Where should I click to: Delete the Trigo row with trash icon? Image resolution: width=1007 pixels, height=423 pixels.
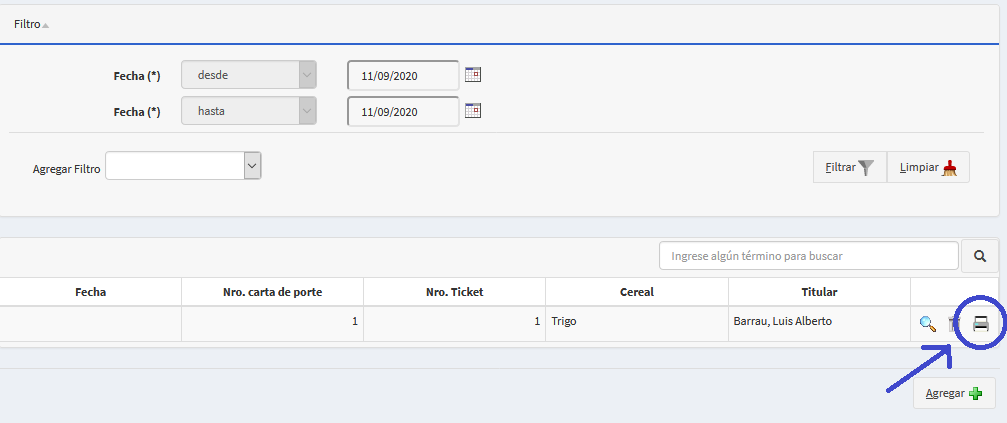click(955, 323)
